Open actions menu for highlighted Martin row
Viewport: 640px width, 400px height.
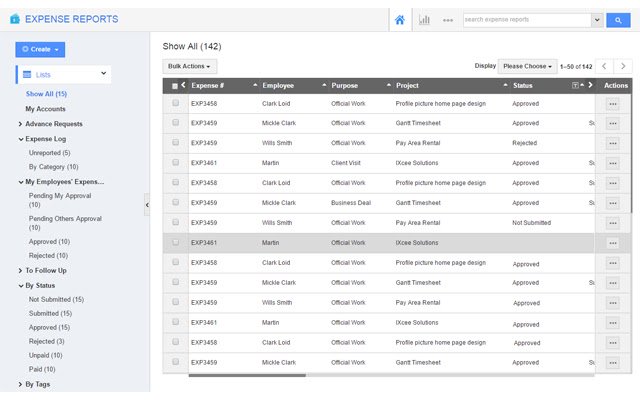[x=613, y=243]
